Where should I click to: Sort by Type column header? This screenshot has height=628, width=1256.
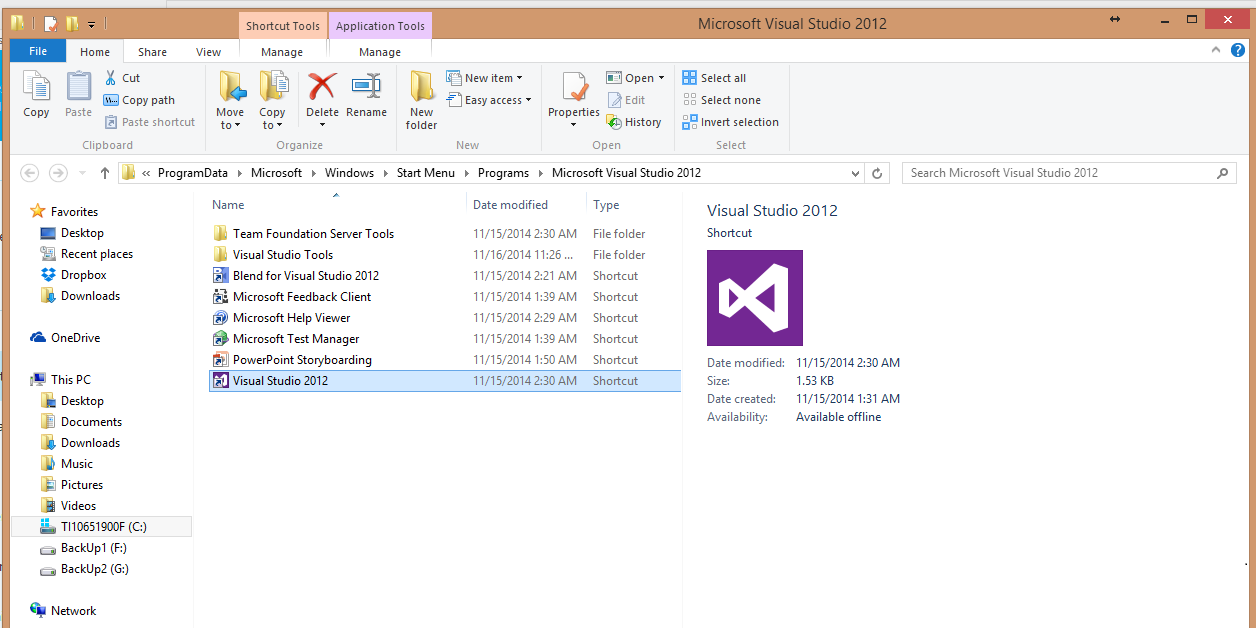606,205
